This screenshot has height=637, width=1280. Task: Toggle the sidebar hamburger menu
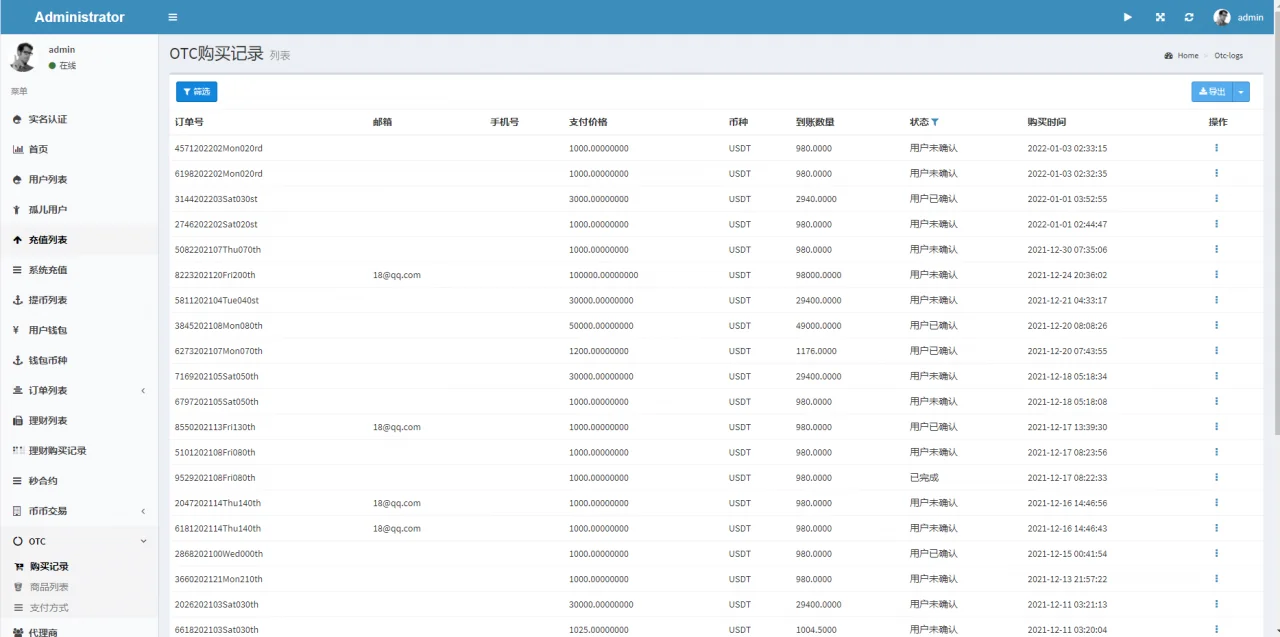[173, 17]
